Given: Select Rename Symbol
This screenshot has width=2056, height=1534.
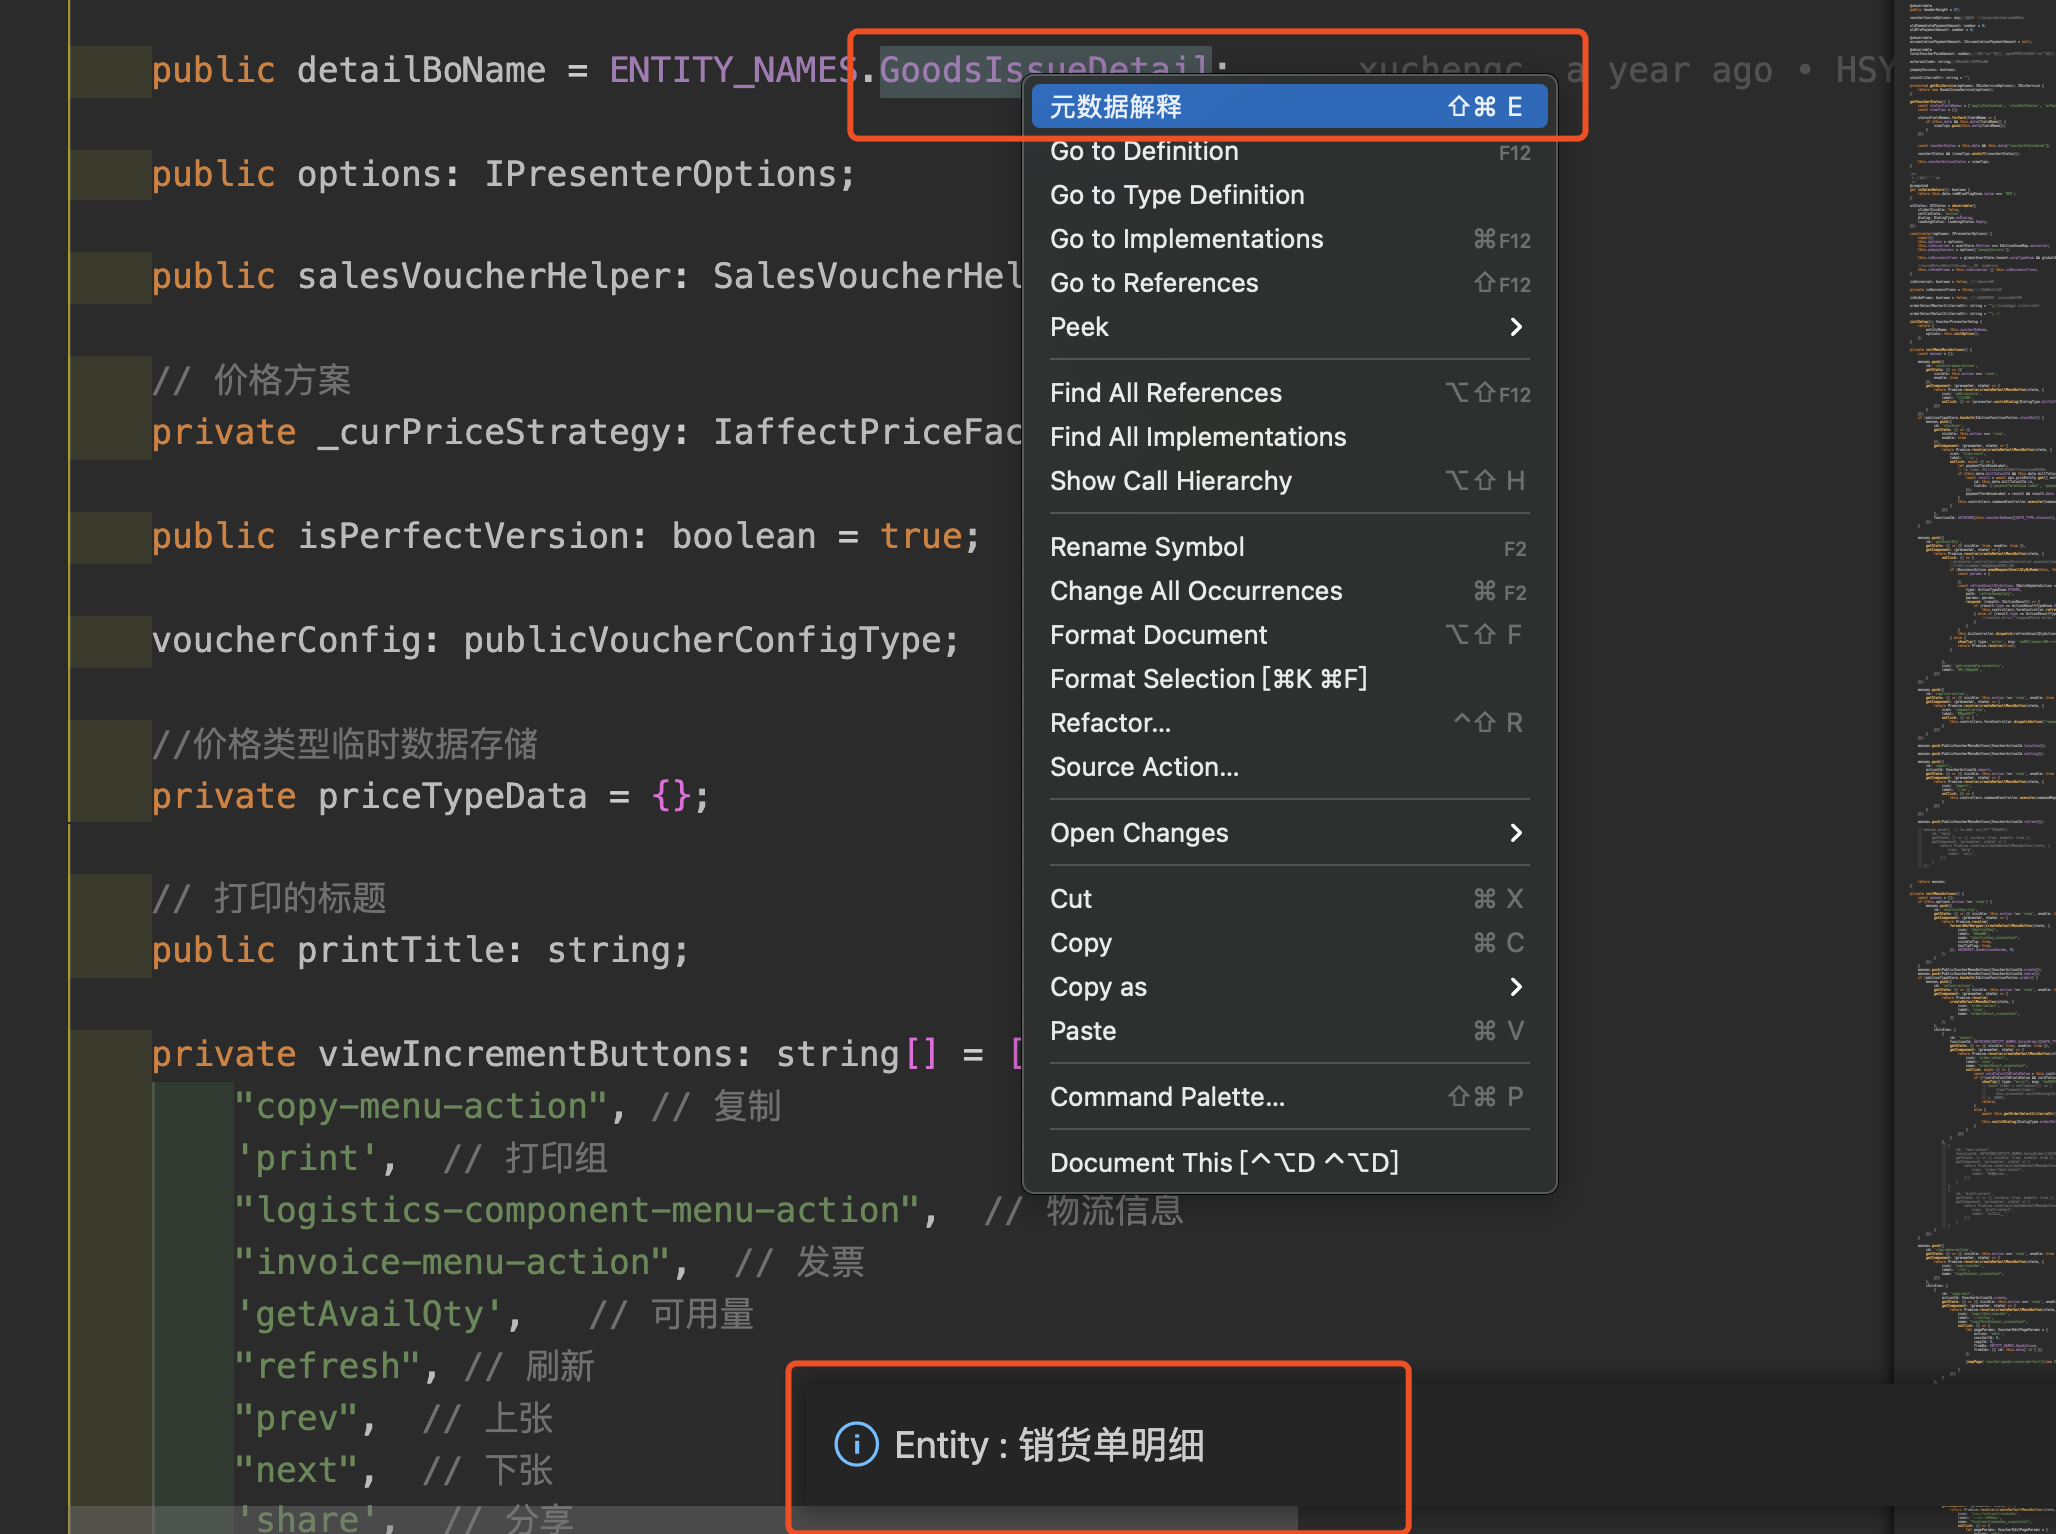Looking at the screenshot, I should (x=1289, y=547).
